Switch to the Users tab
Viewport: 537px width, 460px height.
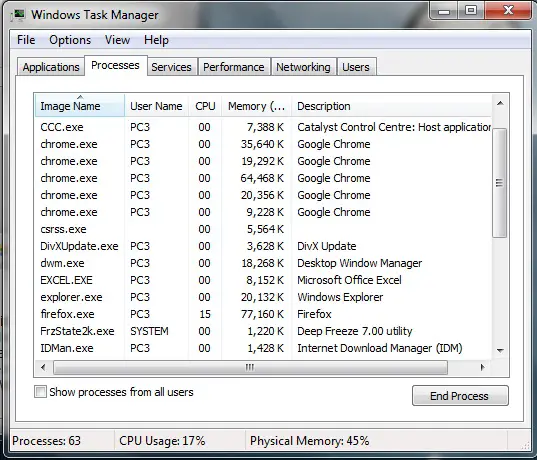[x=356, y=67]
